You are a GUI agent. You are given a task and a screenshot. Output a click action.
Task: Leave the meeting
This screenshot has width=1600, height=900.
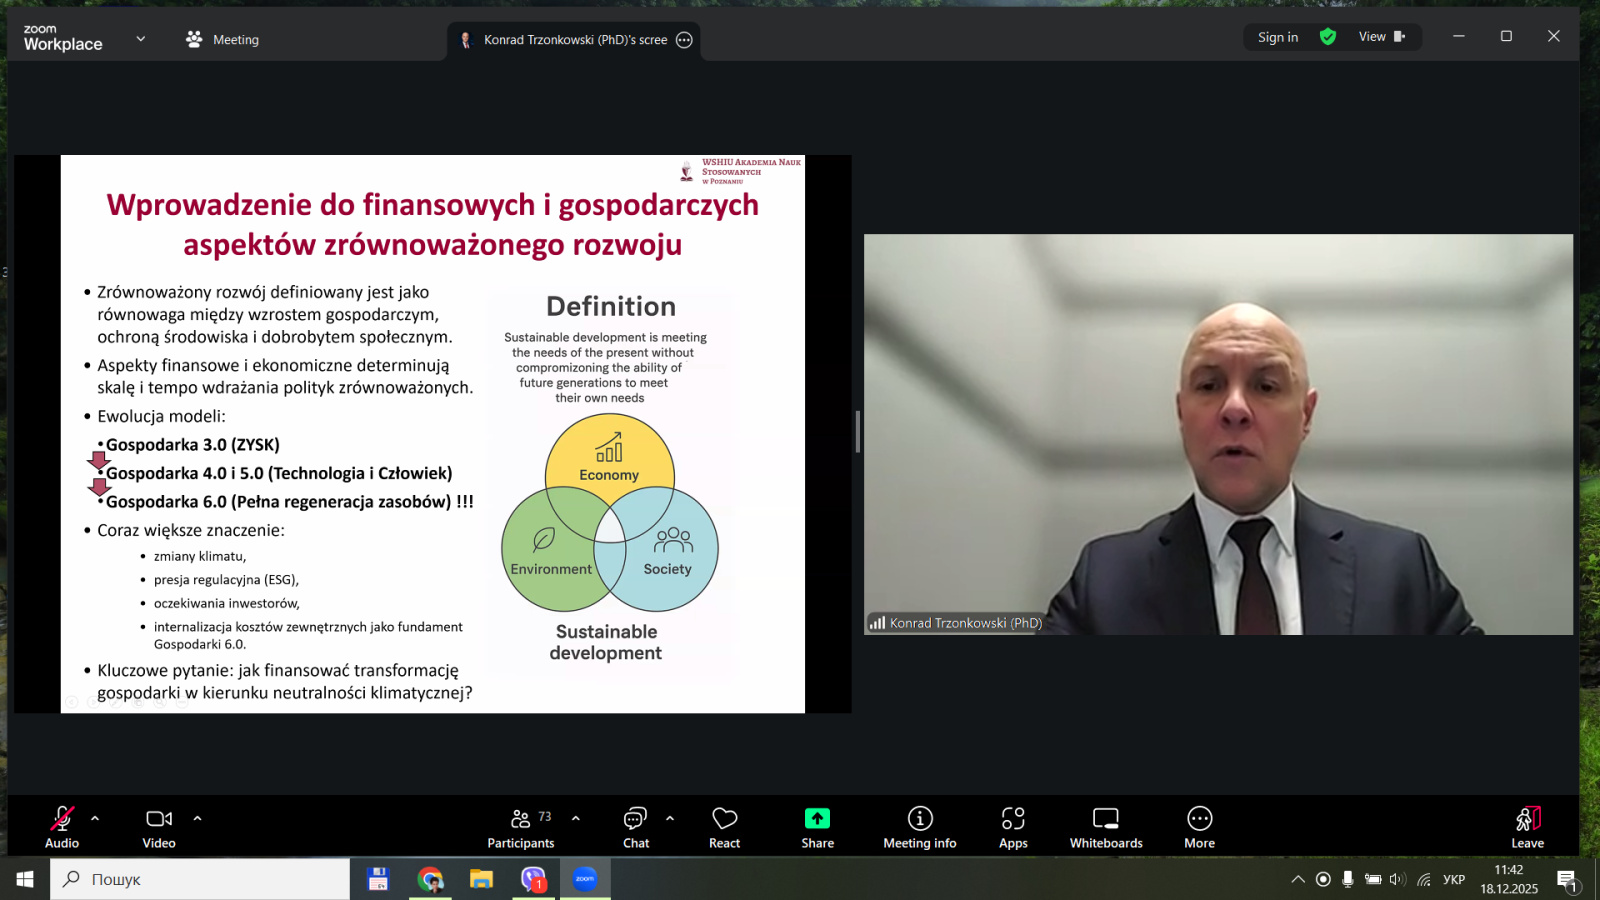pos(1527,826)
